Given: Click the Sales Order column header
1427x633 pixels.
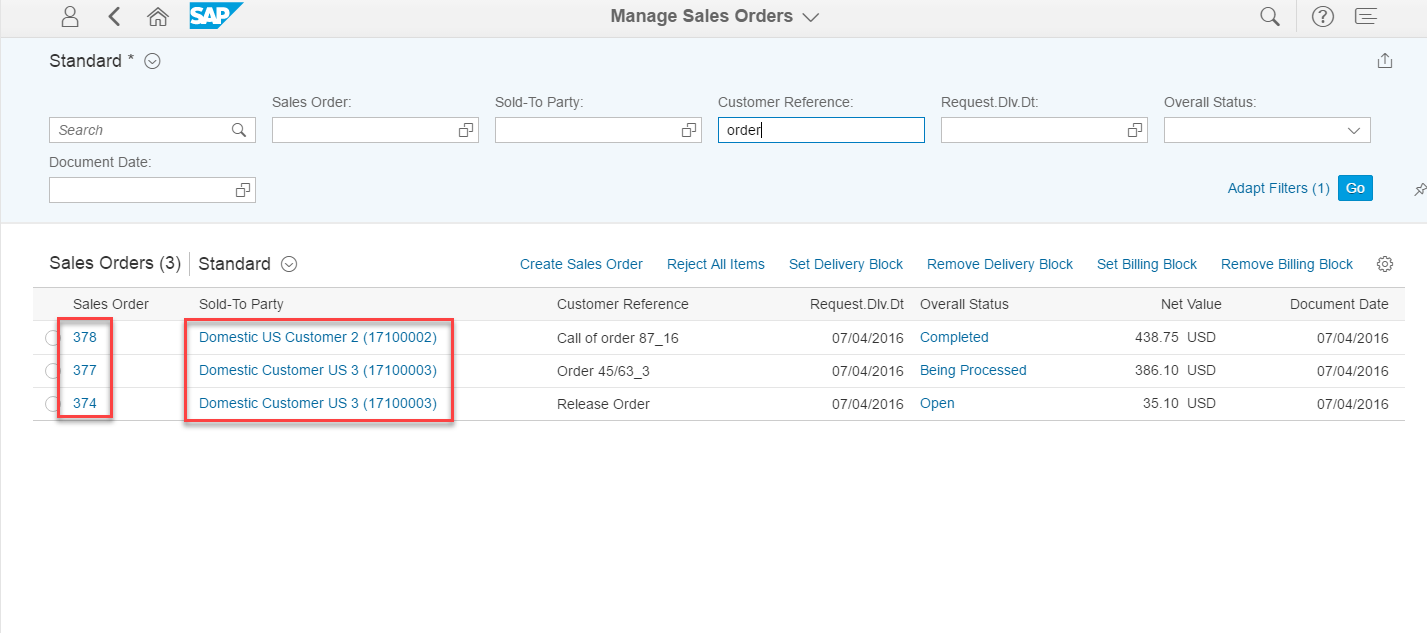Looking at the screenshot, I should pos(111,304).
